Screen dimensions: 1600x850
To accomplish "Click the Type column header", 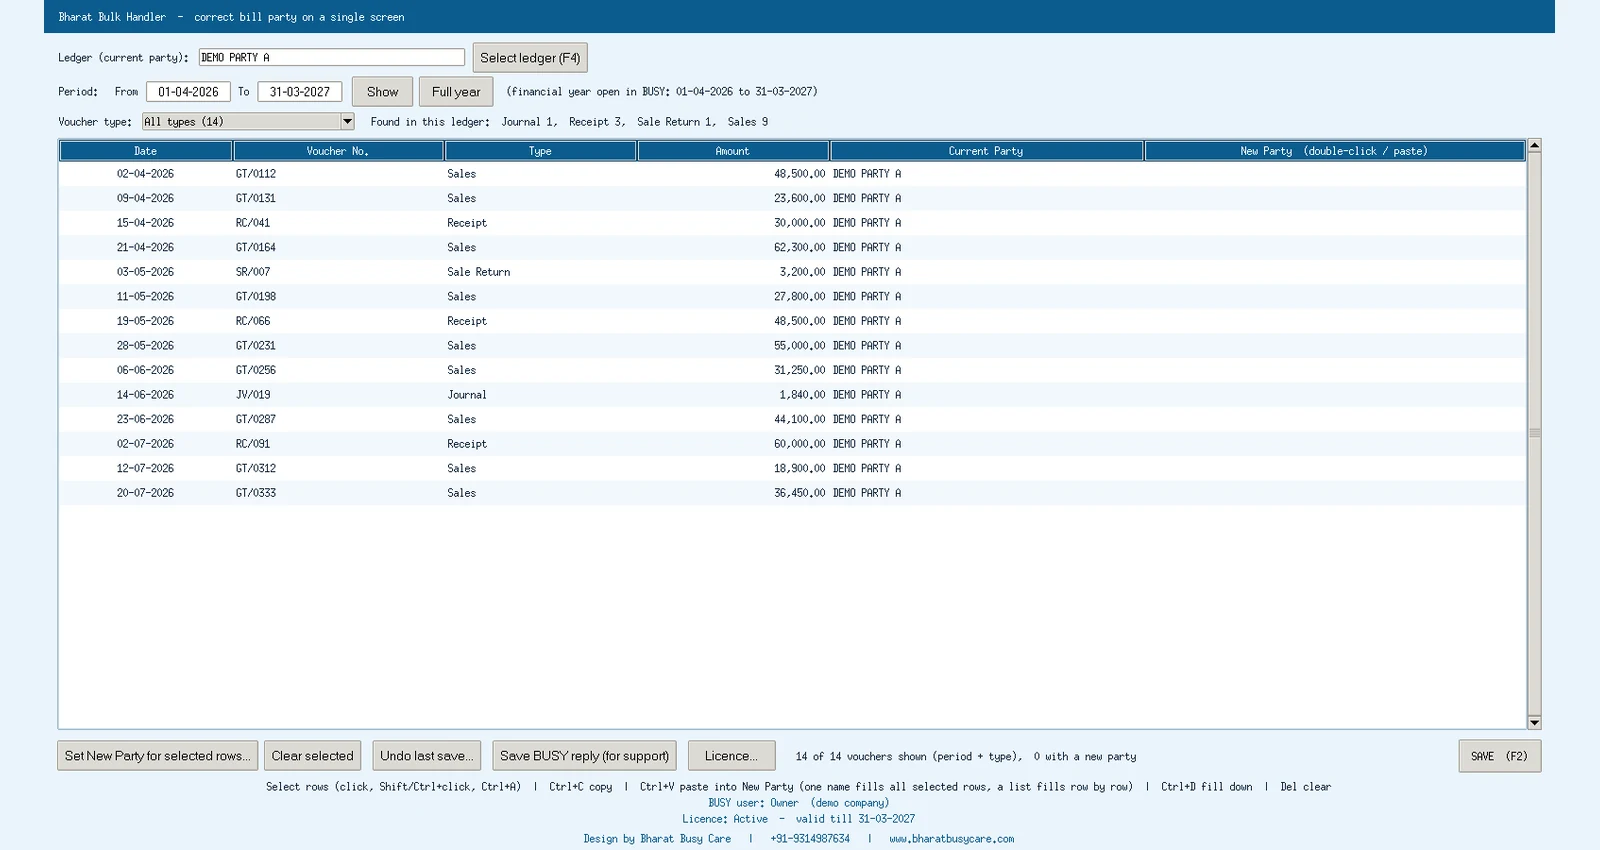I will 540,151.
